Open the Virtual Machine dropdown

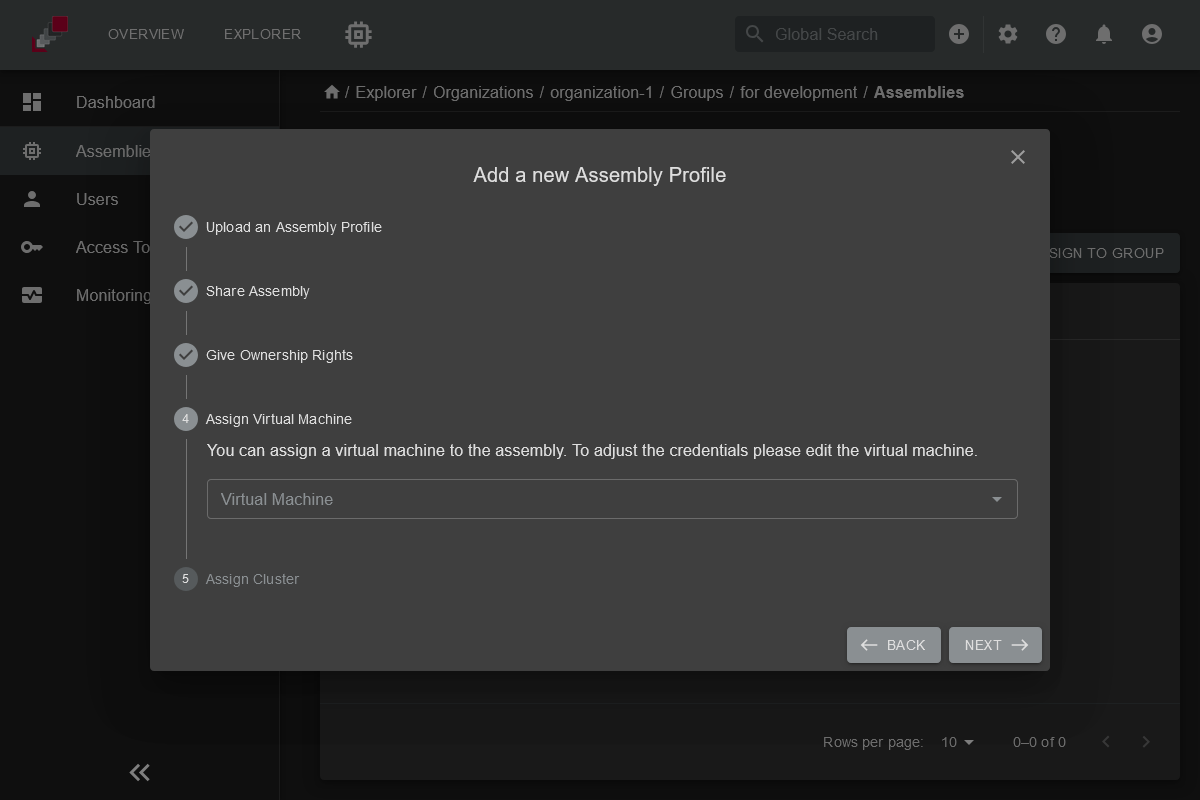[x=612, y=499]
